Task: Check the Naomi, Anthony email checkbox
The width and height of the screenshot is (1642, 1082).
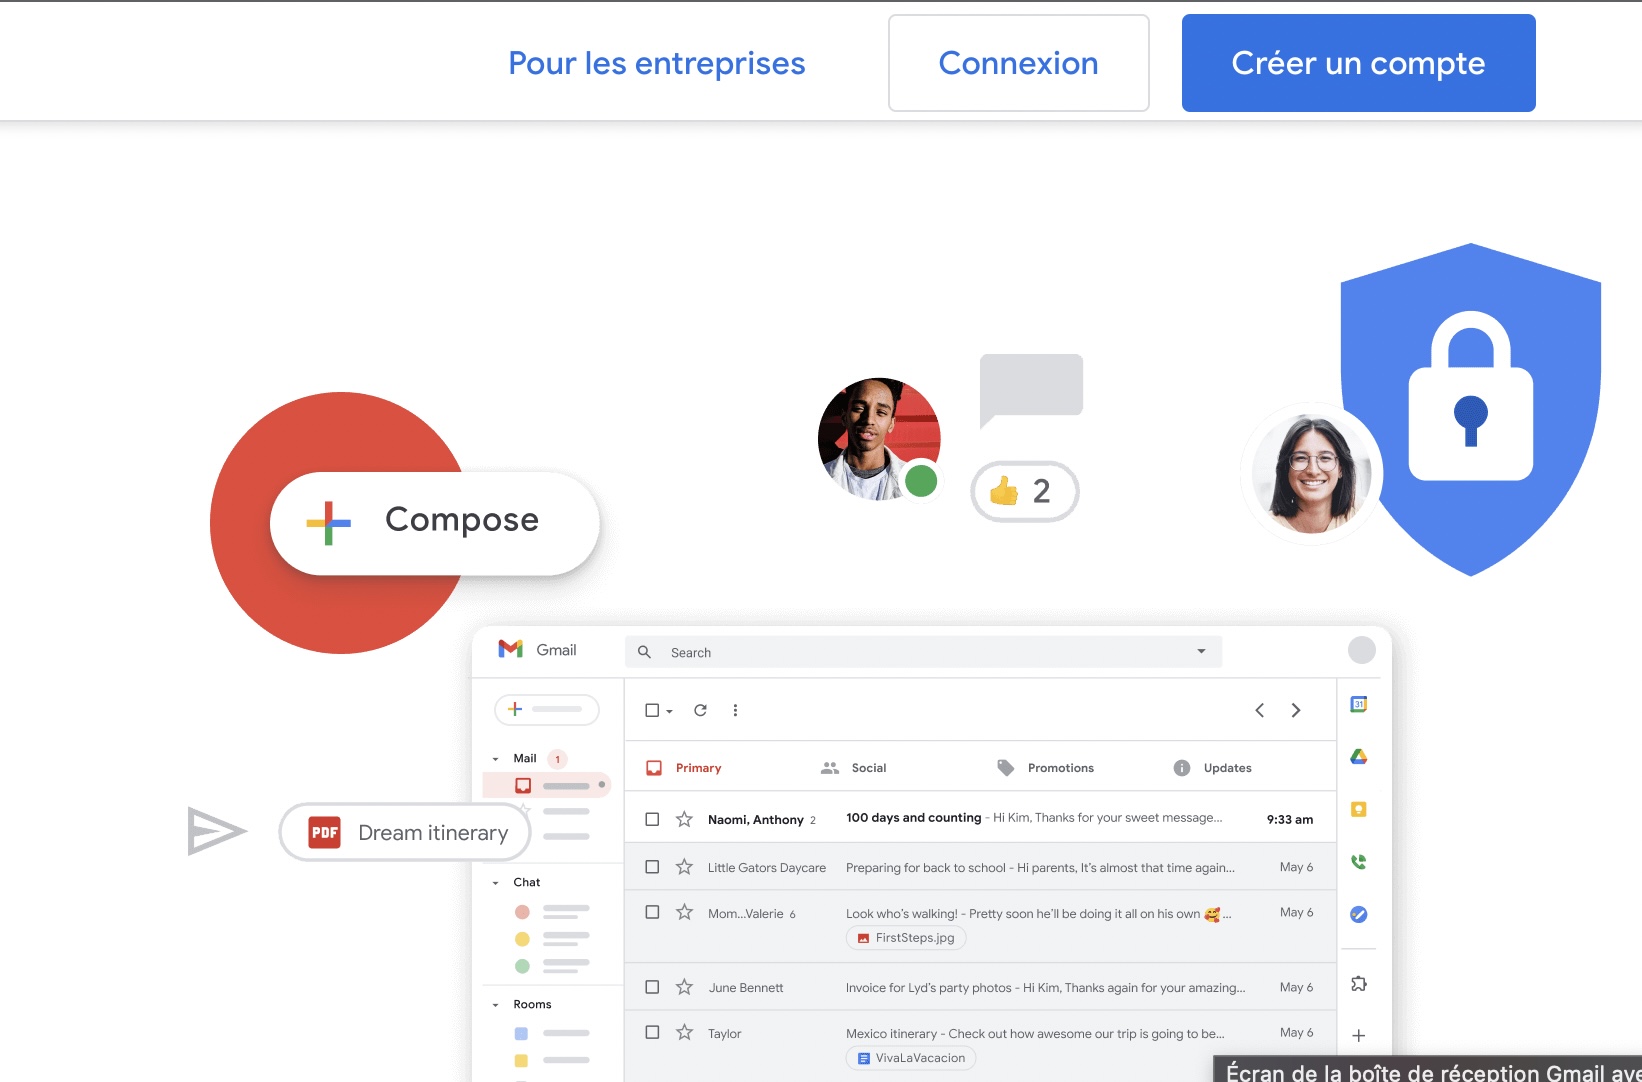Action: (652, 819)
